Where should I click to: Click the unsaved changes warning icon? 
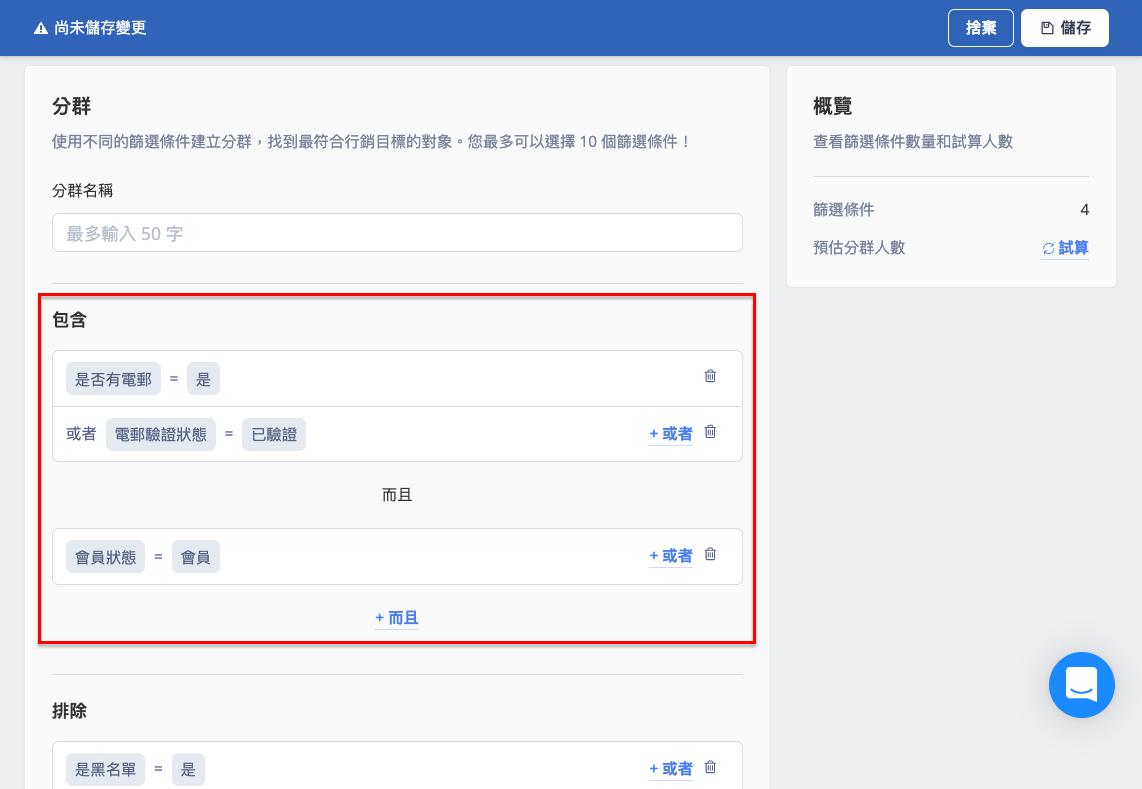coord(41,28)
